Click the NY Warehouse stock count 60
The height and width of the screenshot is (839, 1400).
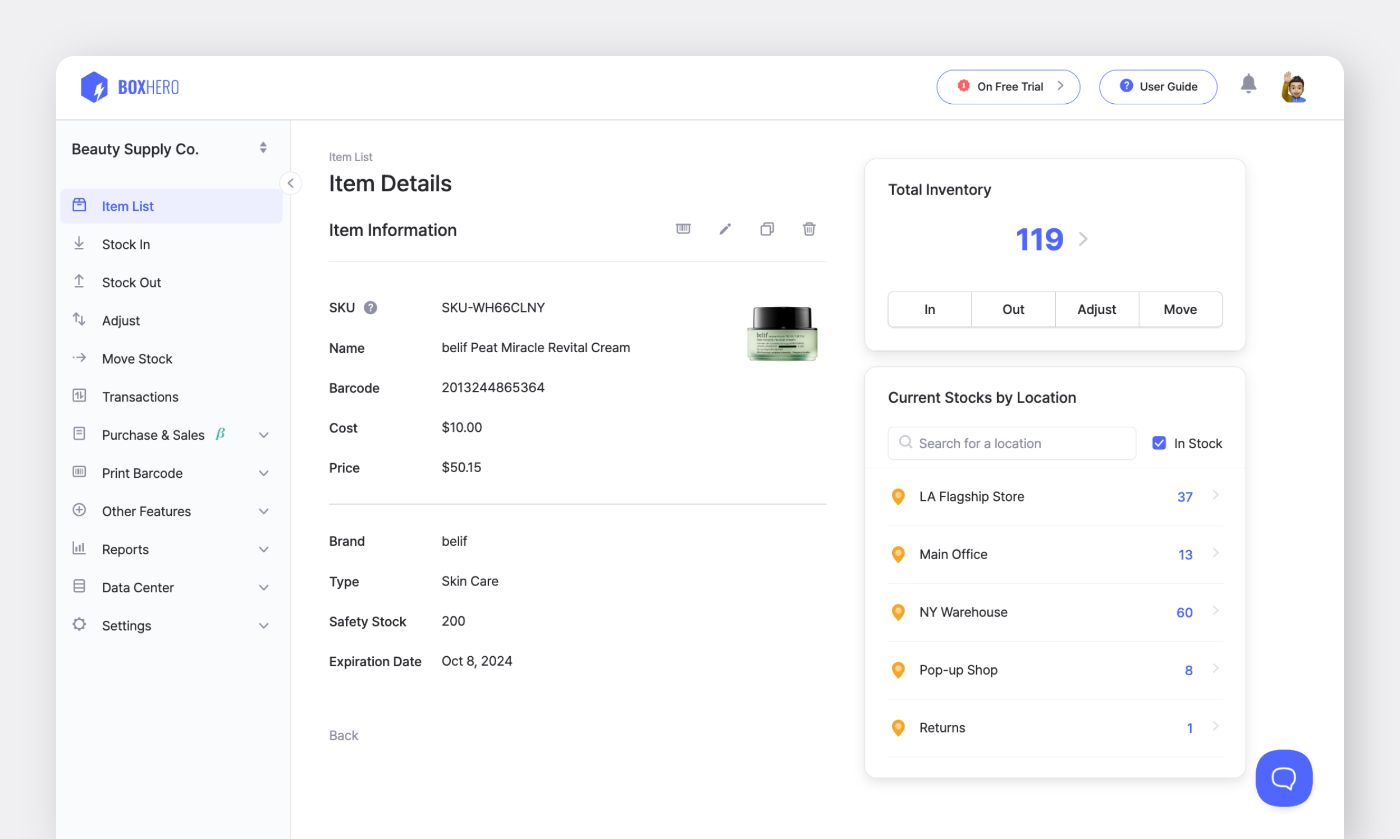click(x=1184, y=613)
